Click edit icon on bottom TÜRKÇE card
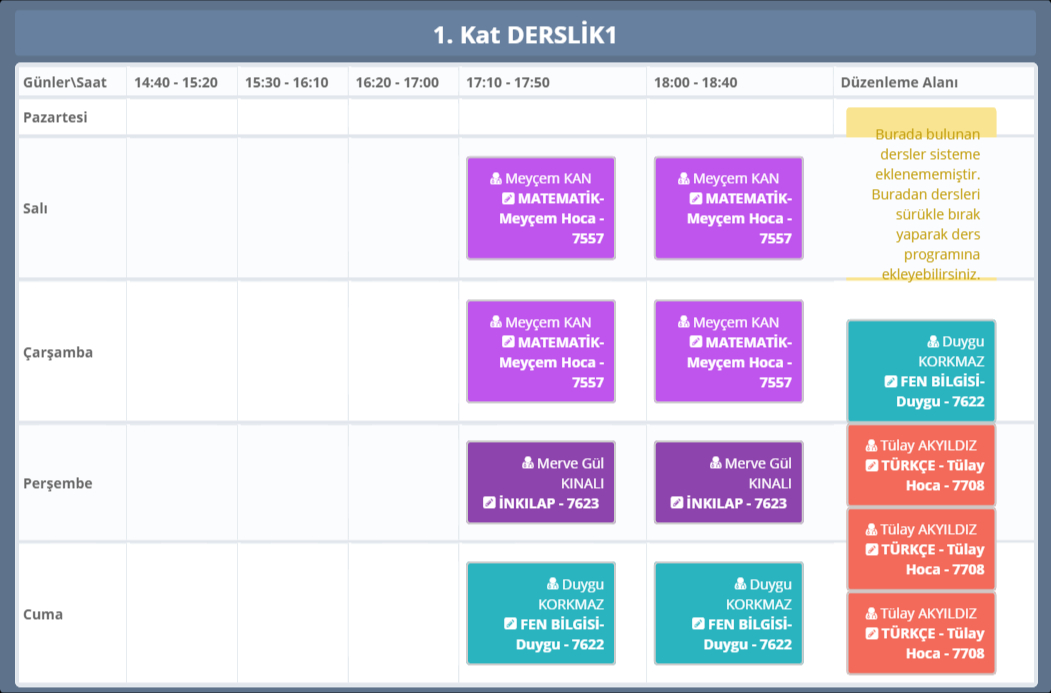1051x693 pixels. click(871, 634)
